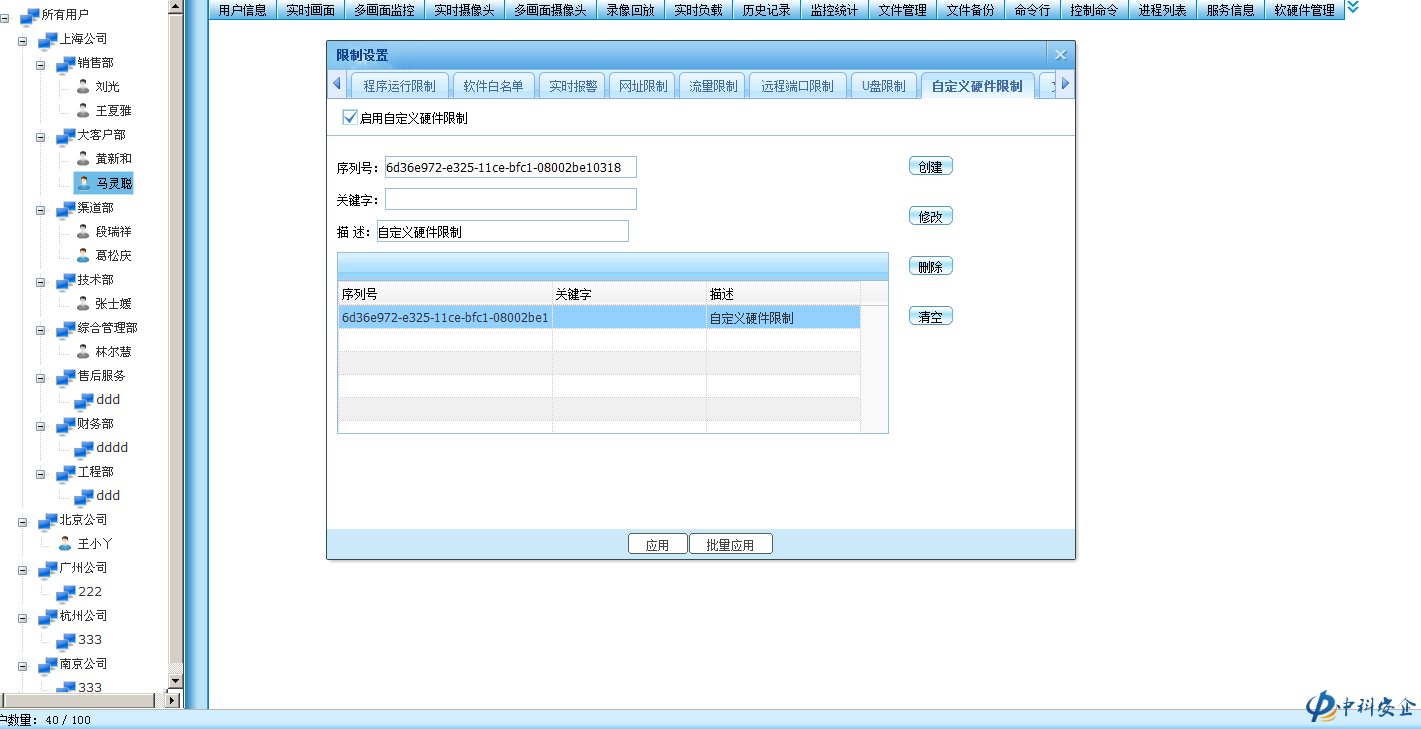Click the double-chevron icon after 软硬件管理

[1353, 8]
